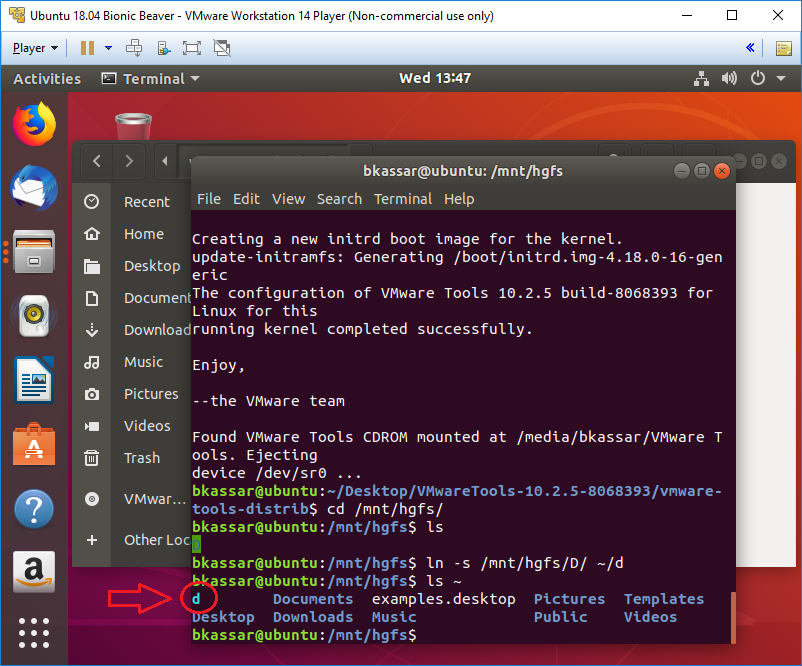
Task: Launch Amazon from the dock
Action: tap(34, 572)
